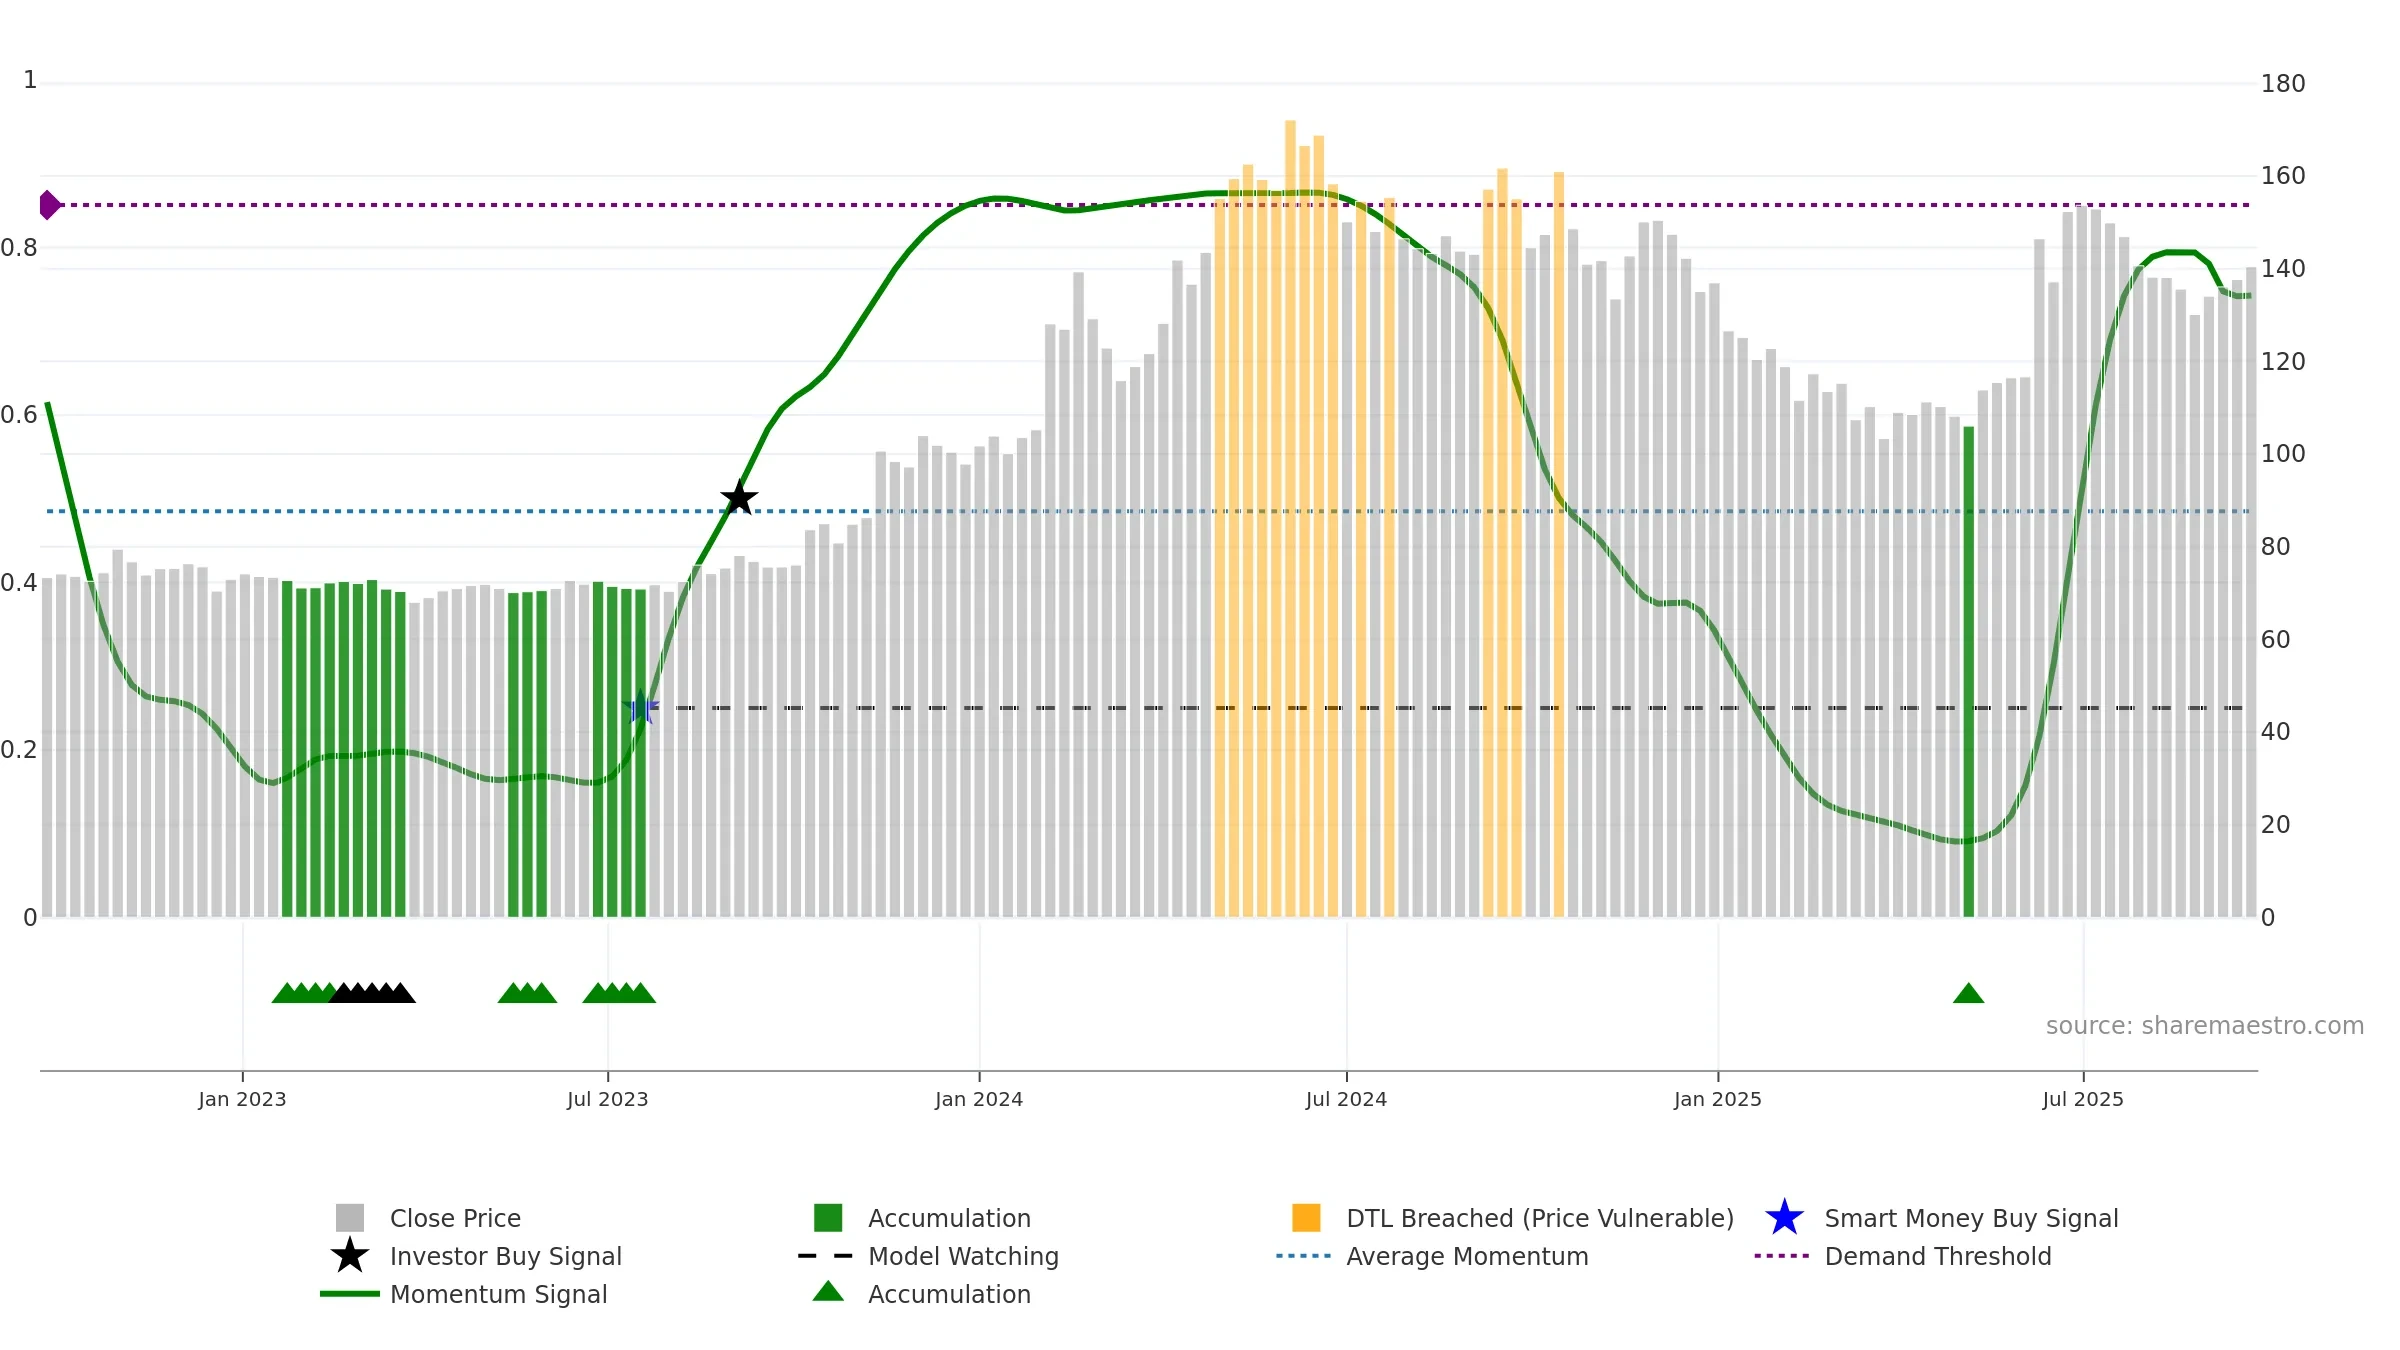This screenshot has width=2400, height=1350.
Task: Click the 180 right-axis price label
Action: click(x=2283, y=84)
